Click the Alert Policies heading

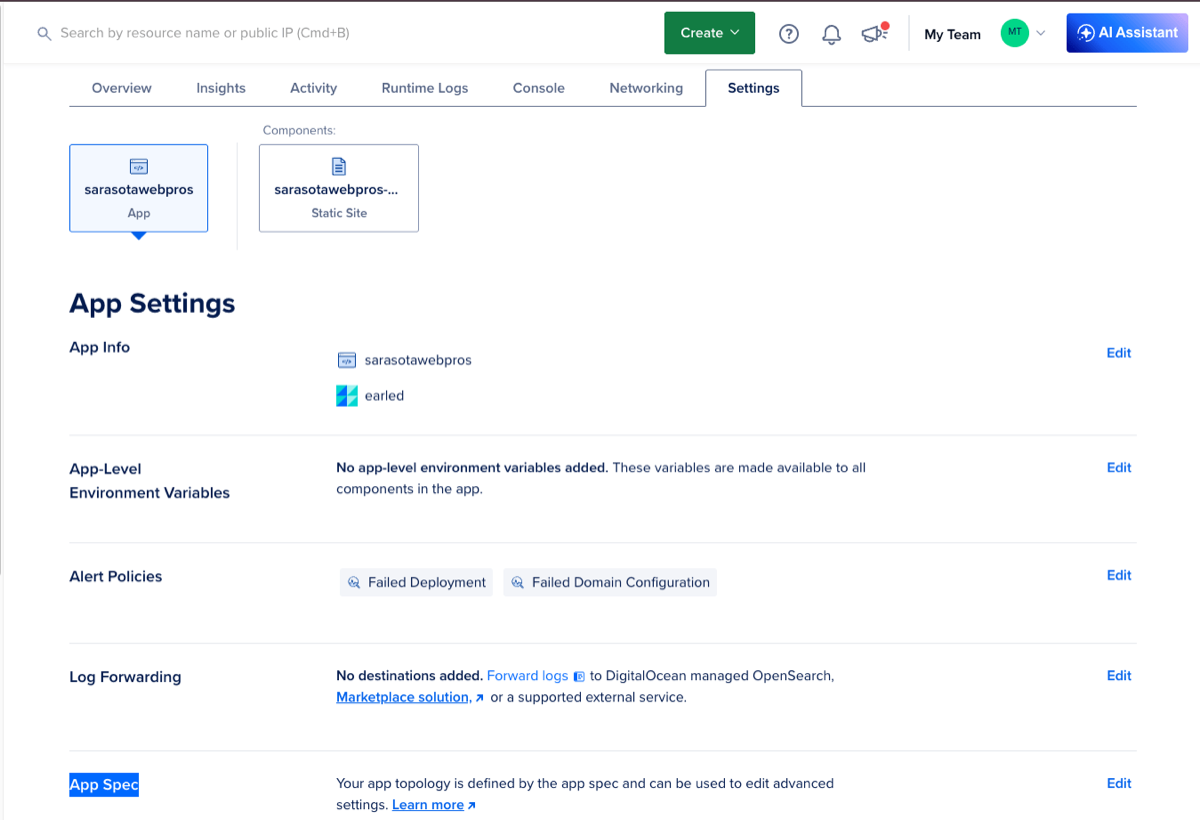pos(115,577)
